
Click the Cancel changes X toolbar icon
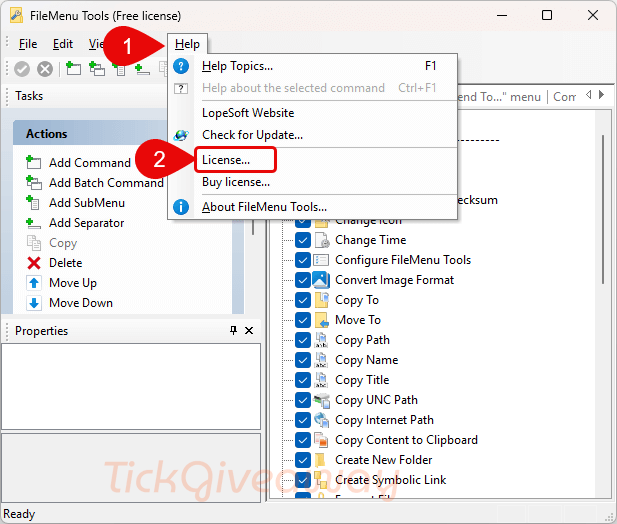(45, 69)
